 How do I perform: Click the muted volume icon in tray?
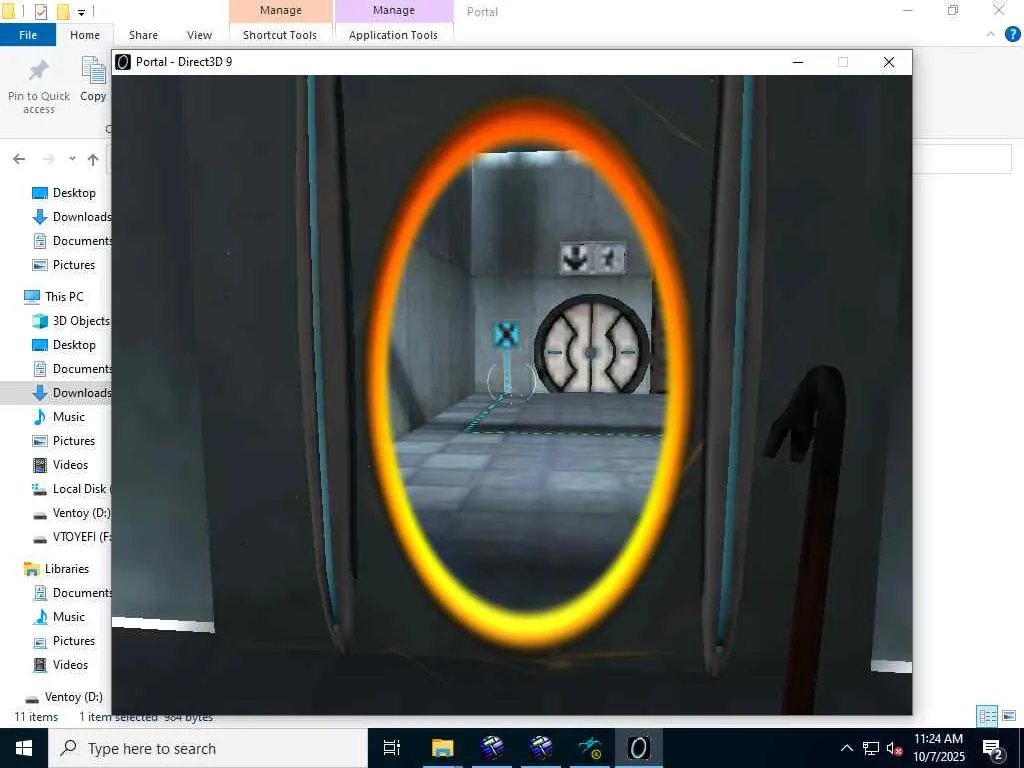tap(894, 748)
